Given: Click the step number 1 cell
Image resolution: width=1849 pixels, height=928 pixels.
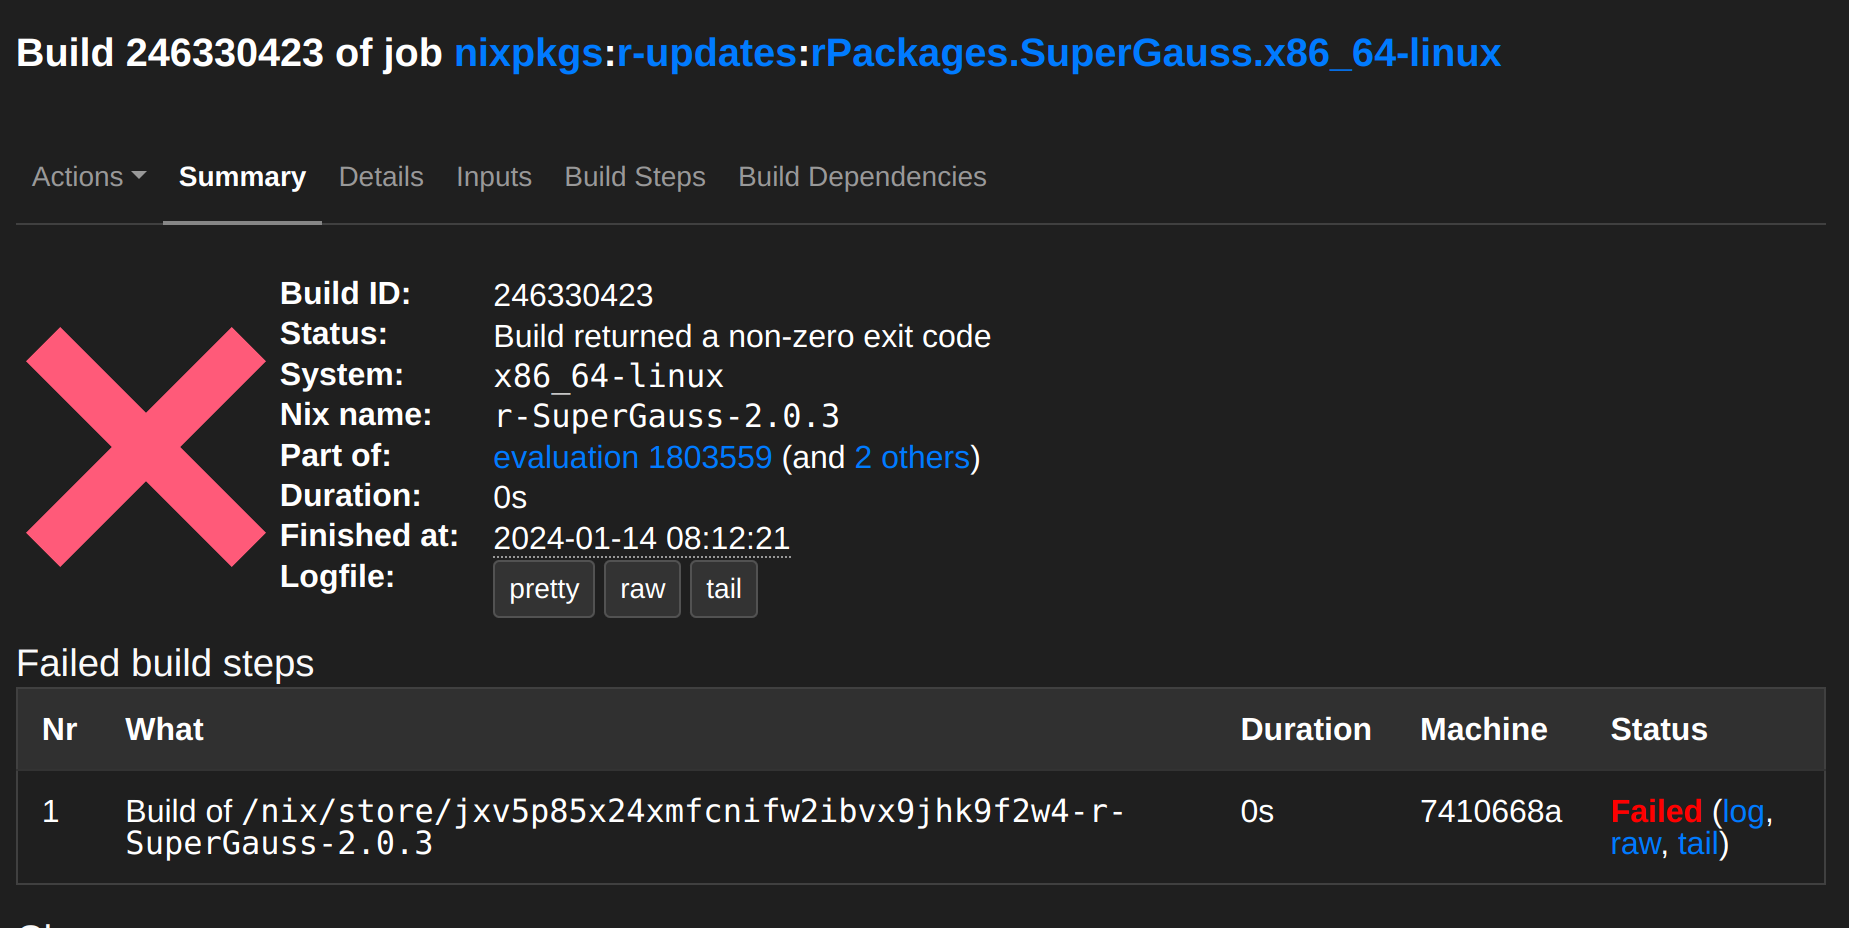Looking at the screenshot, I should click(51, 811).
